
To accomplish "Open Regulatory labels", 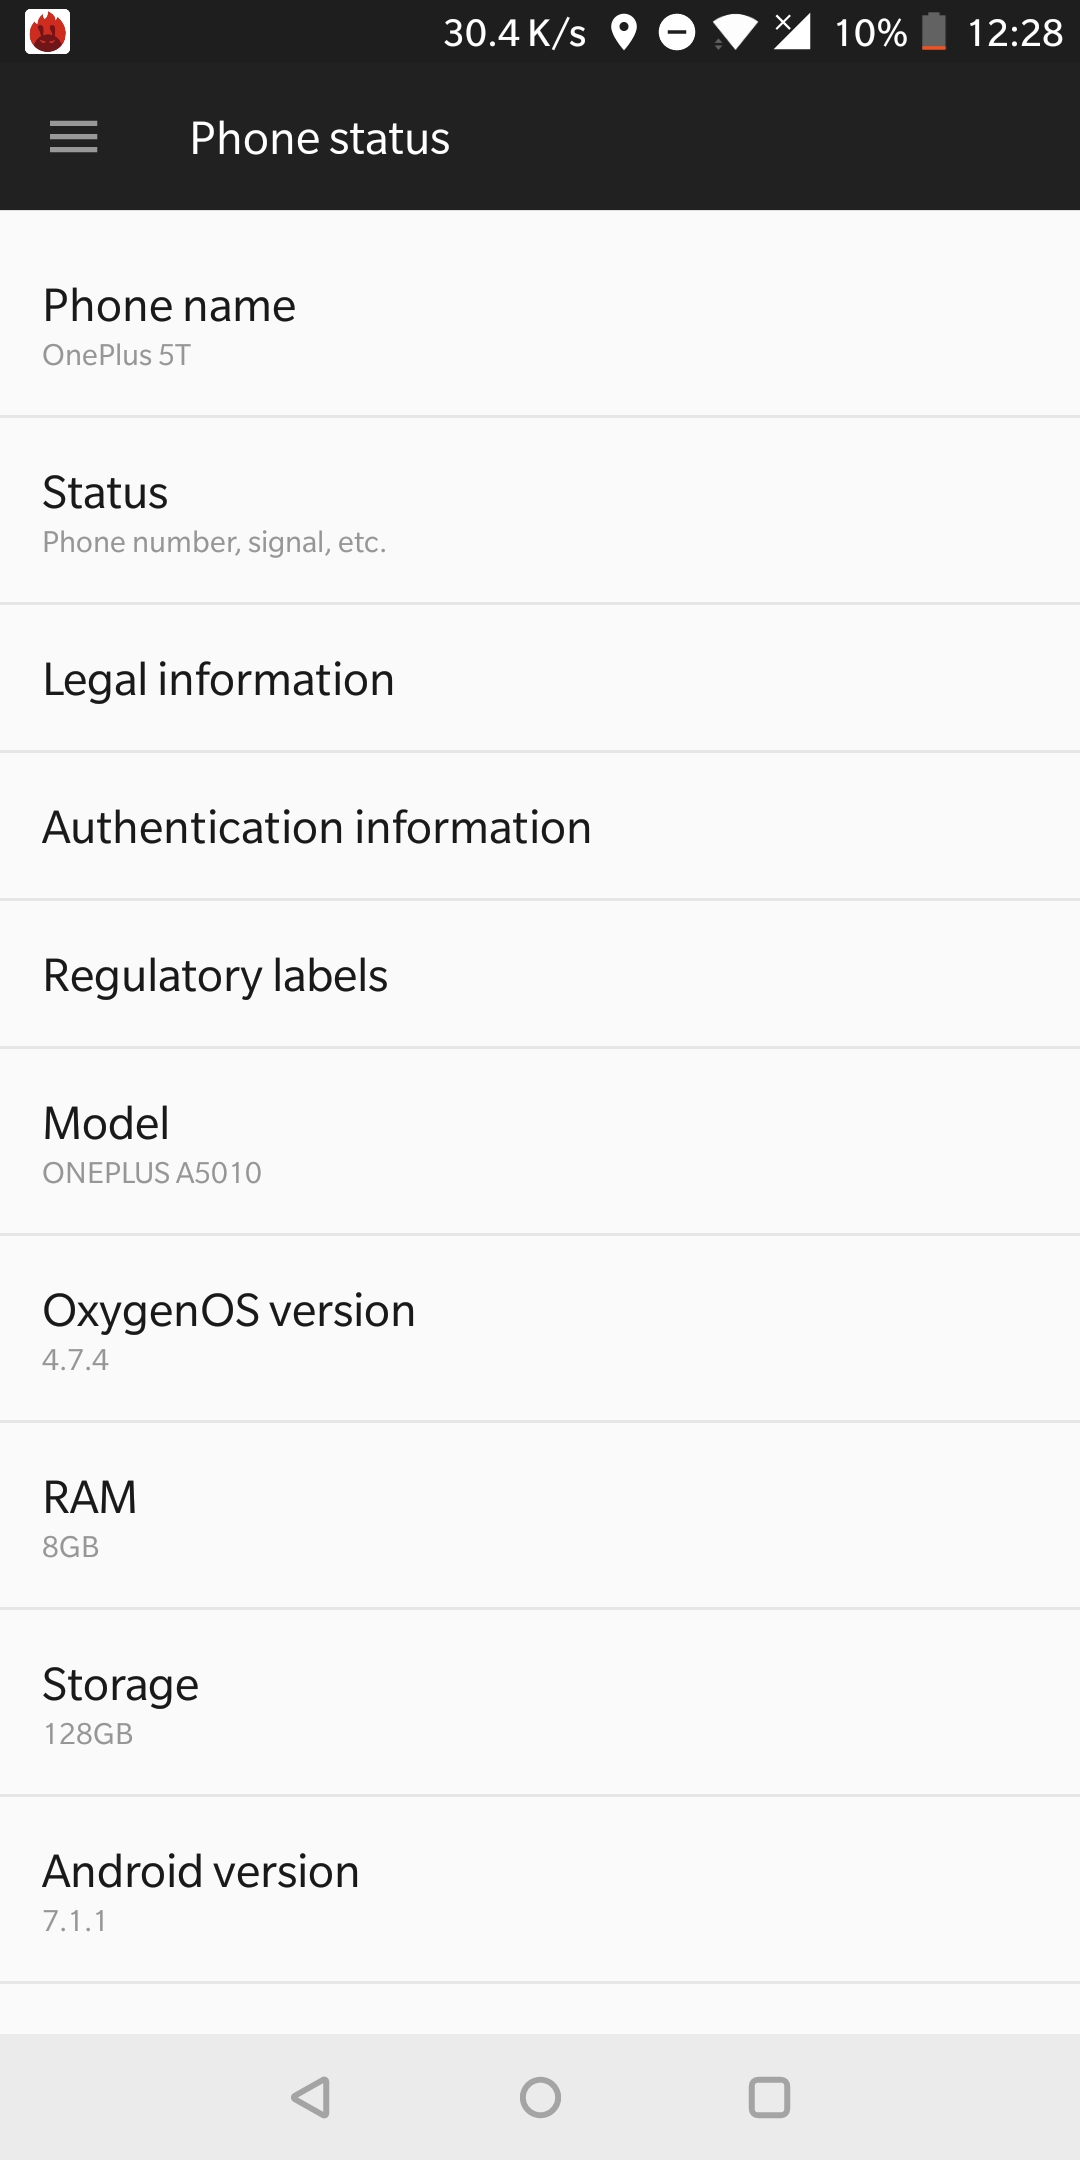I will (x=540, y=974).
